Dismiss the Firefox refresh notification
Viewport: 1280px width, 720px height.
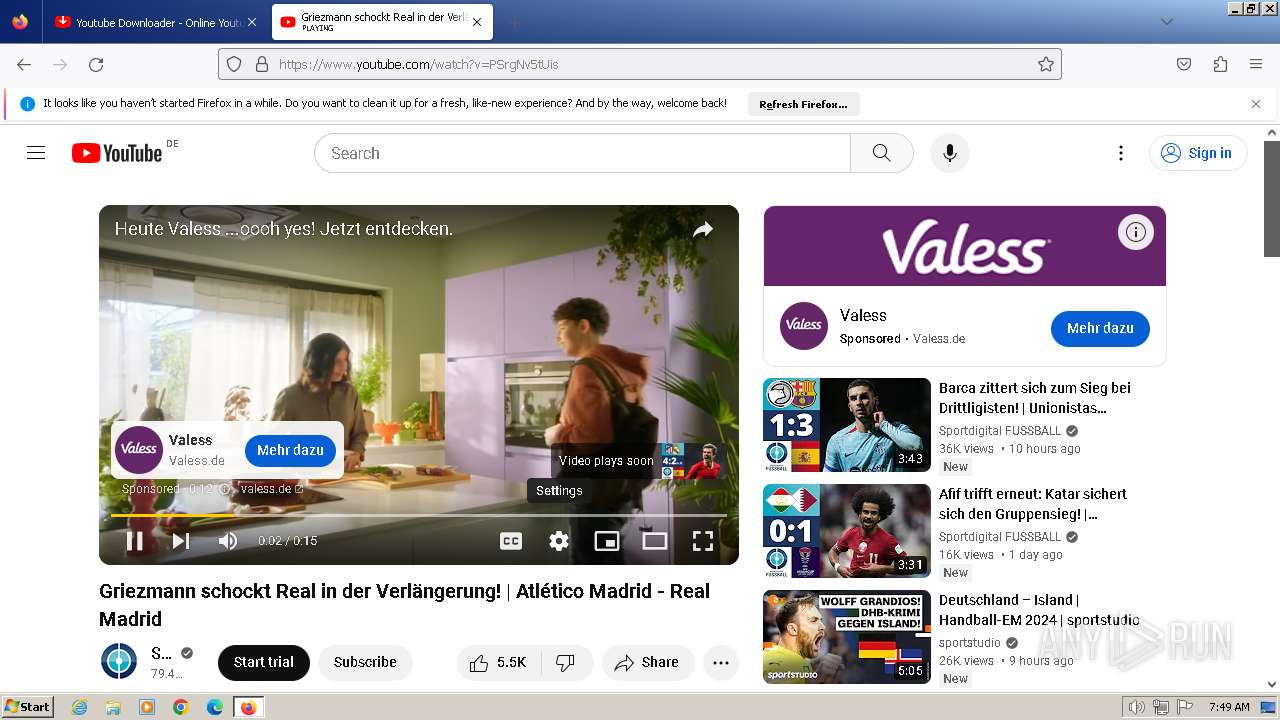point(1256,104)
